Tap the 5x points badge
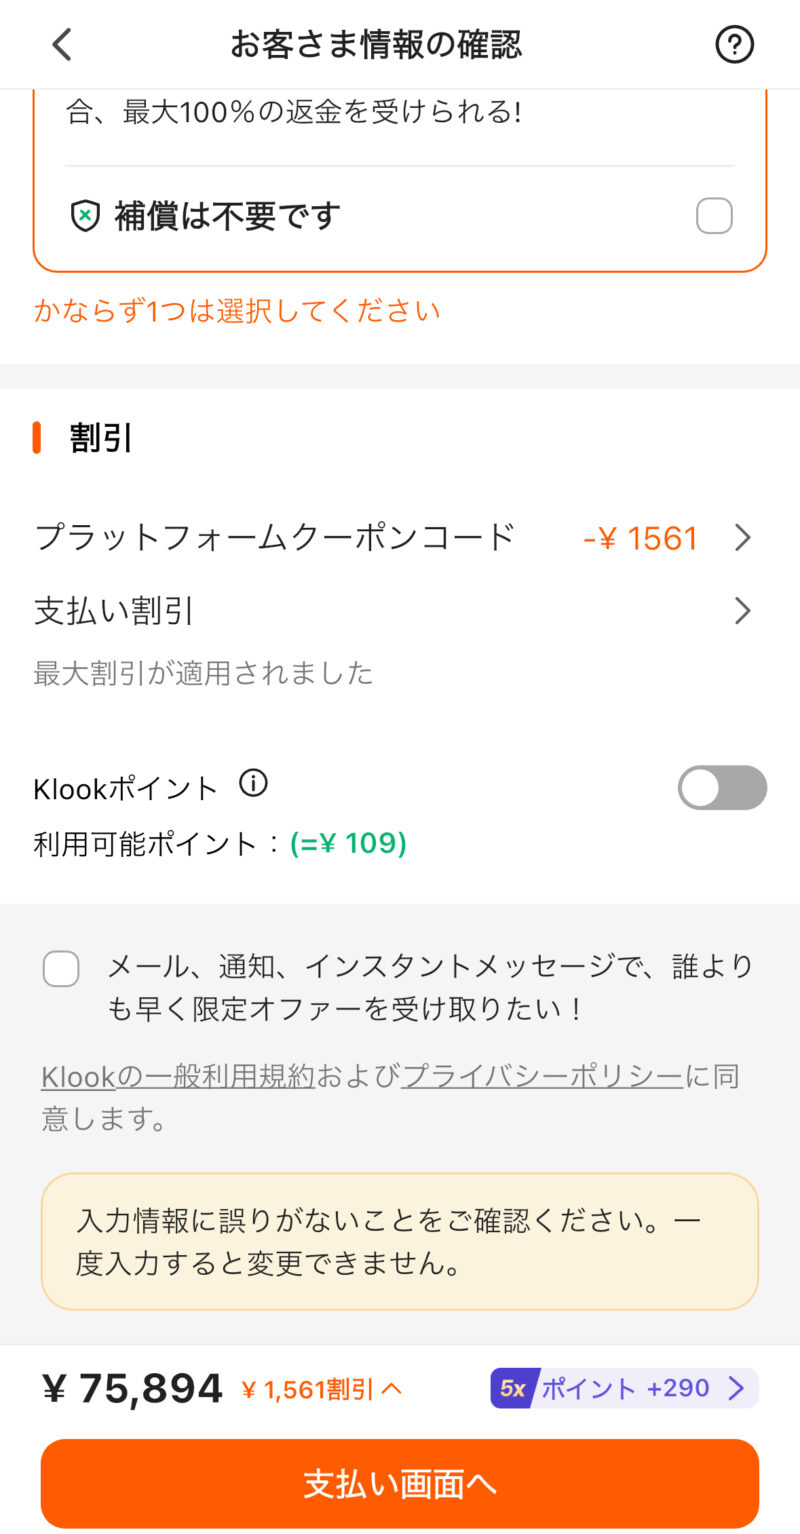This screenshot has width=800, height=1534. [x=514, y=1388]
